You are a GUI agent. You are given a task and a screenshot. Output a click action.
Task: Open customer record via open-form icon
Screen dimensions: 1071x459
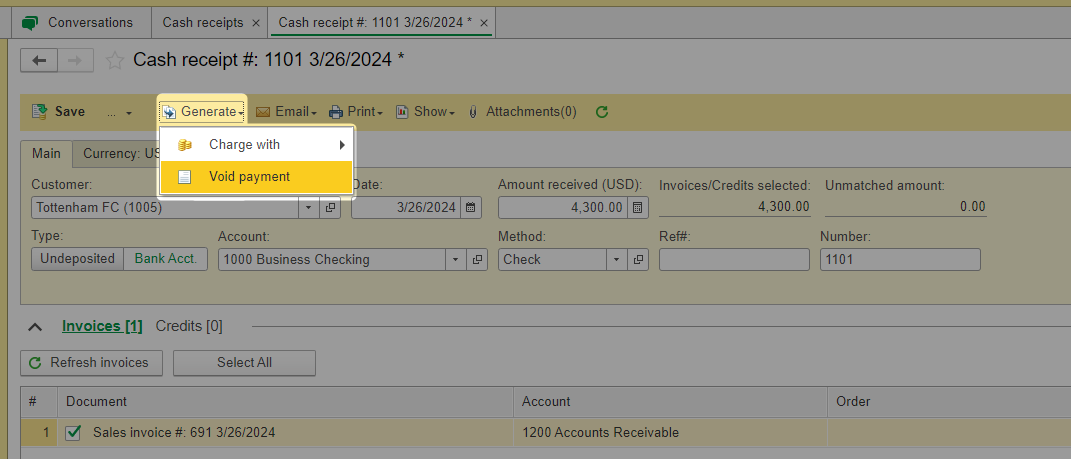click(x=330, y=207)
